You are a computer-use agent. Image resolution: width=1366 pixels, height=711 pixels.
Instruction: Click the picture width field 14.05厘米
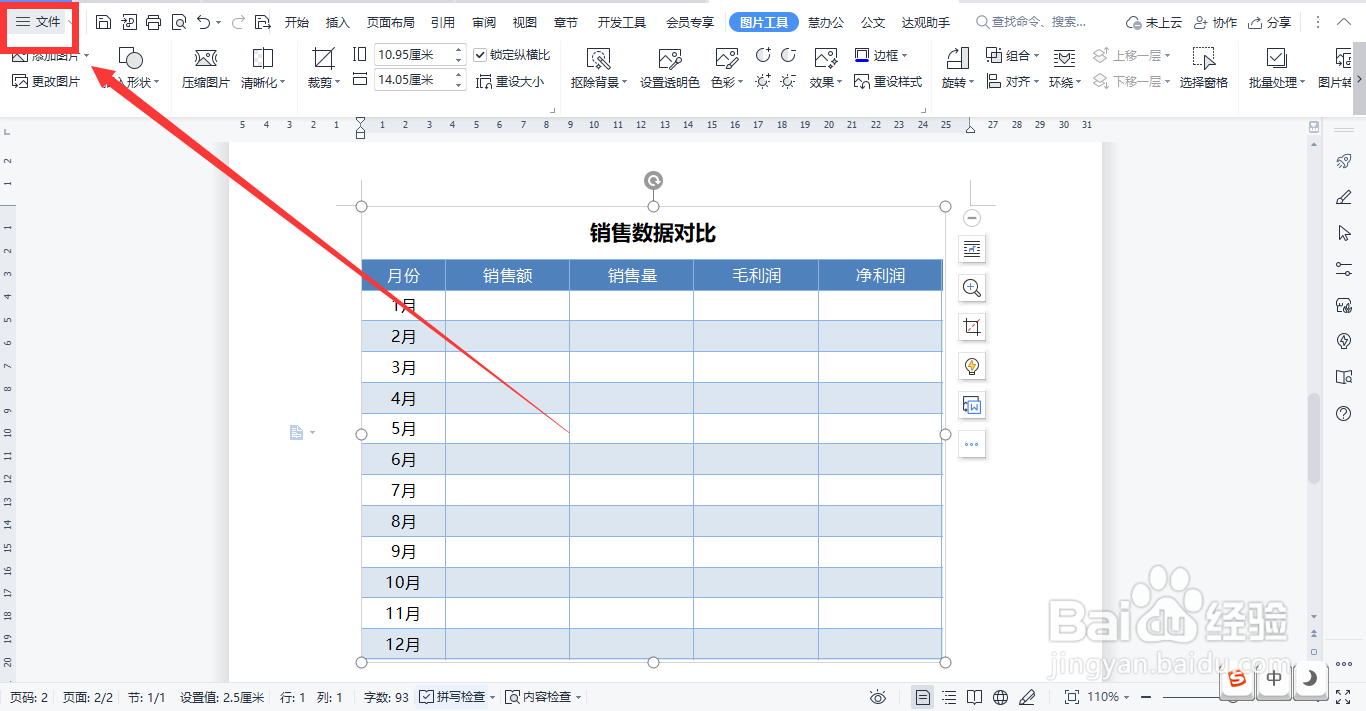(x=413, y=80)
